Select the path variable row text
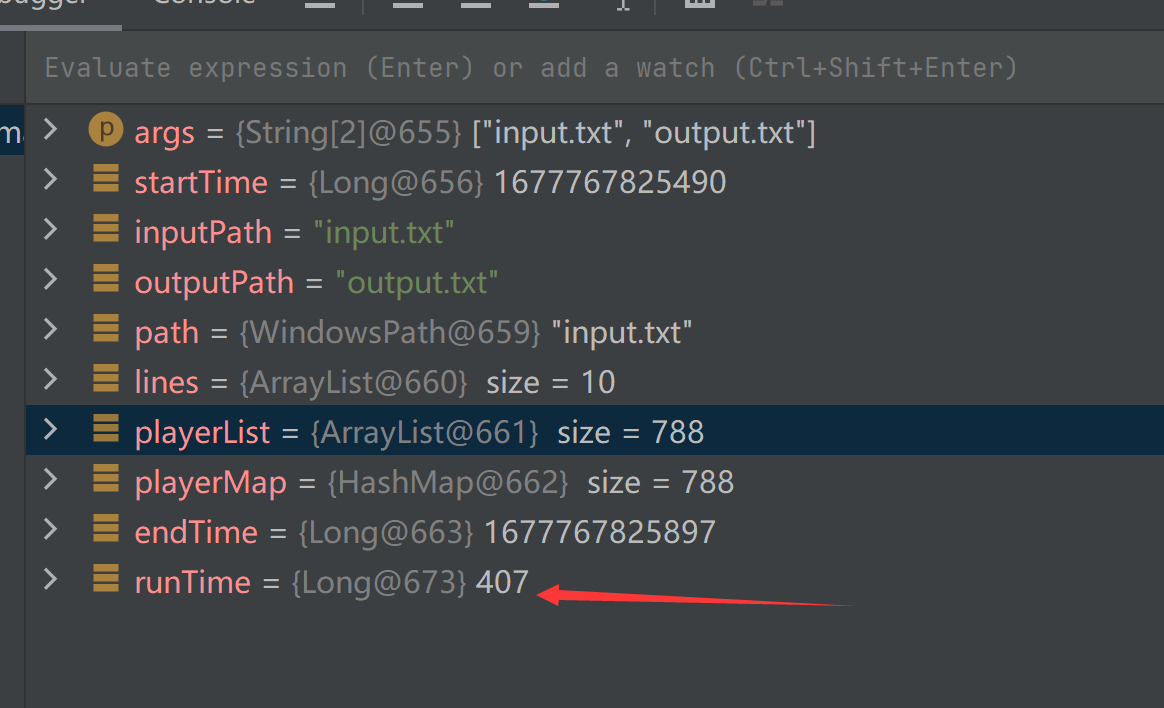1164x708 pixels. (x=414, y=332)
